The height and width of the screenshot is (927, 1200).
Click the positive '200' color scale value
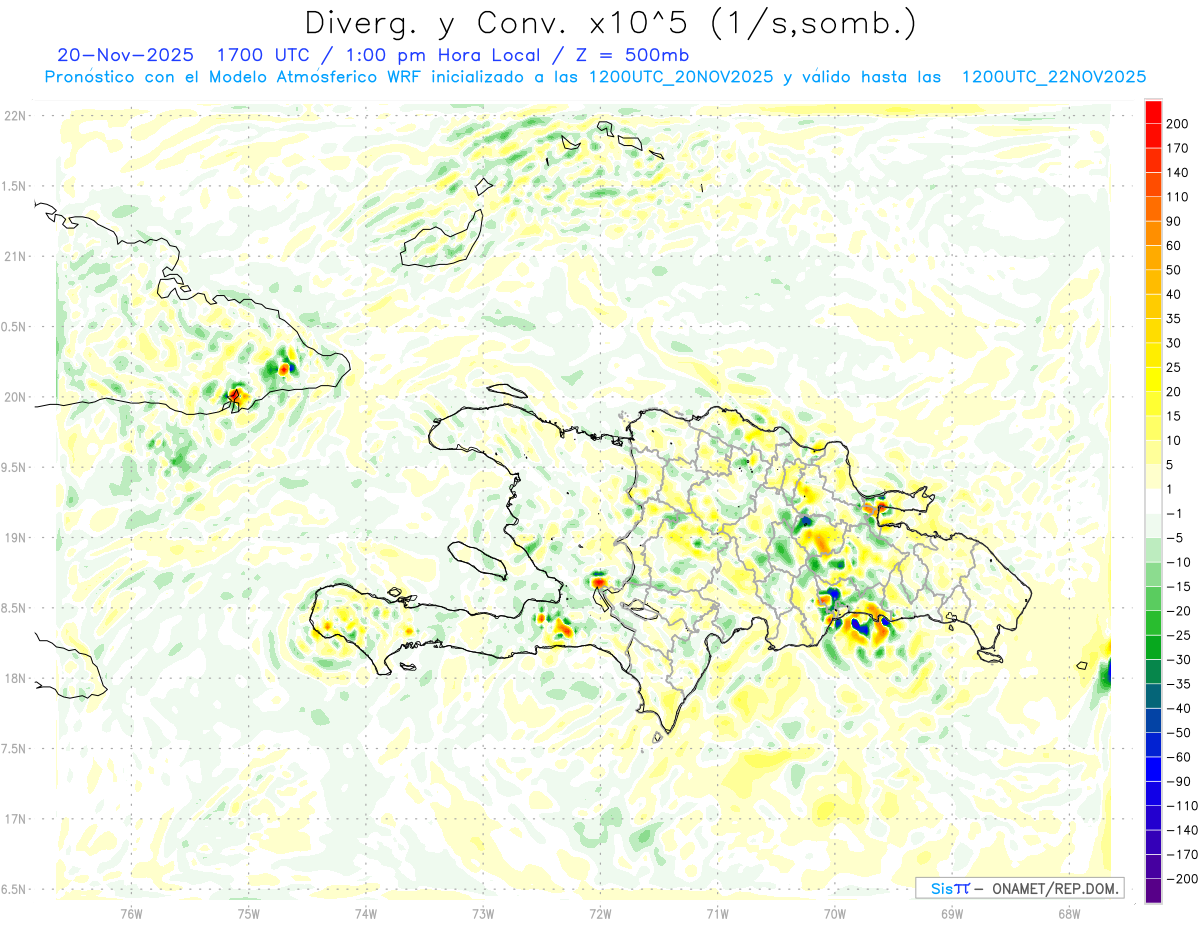(x=1179, y=123)
